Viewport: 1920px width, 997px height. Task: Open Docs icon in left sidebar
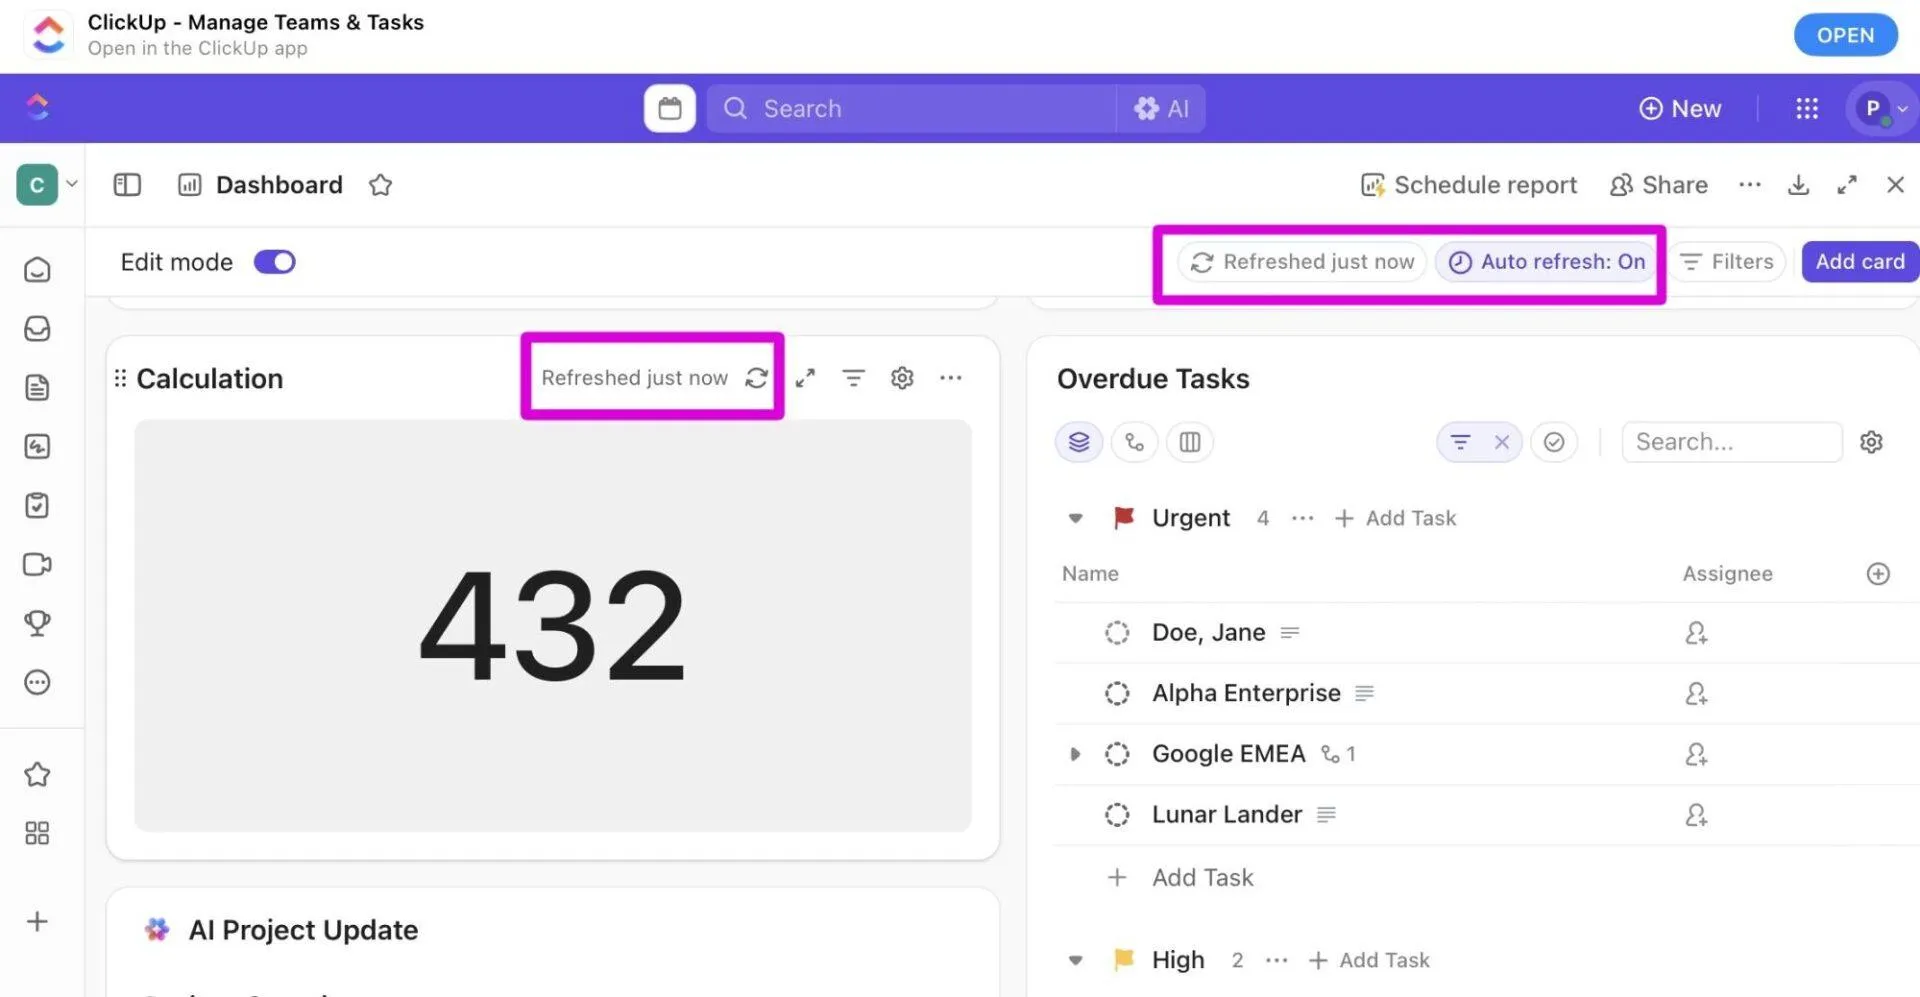coord(37,388)
